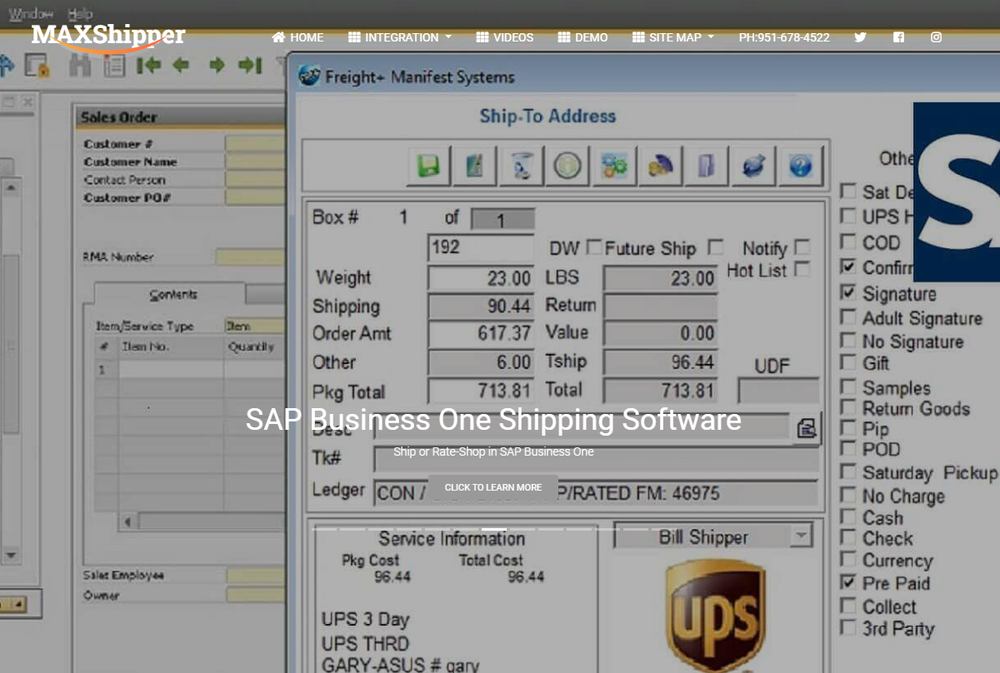Click the green floppy Save icon in Freight+
This screenshot has height=673, width=1000.
coord(429,166)
